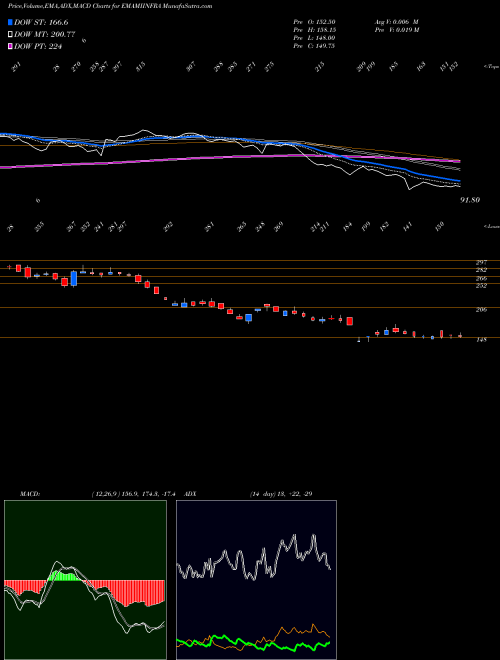Click the '<Tops' row label
500x660 pixels.
click(x=491, y=67)
